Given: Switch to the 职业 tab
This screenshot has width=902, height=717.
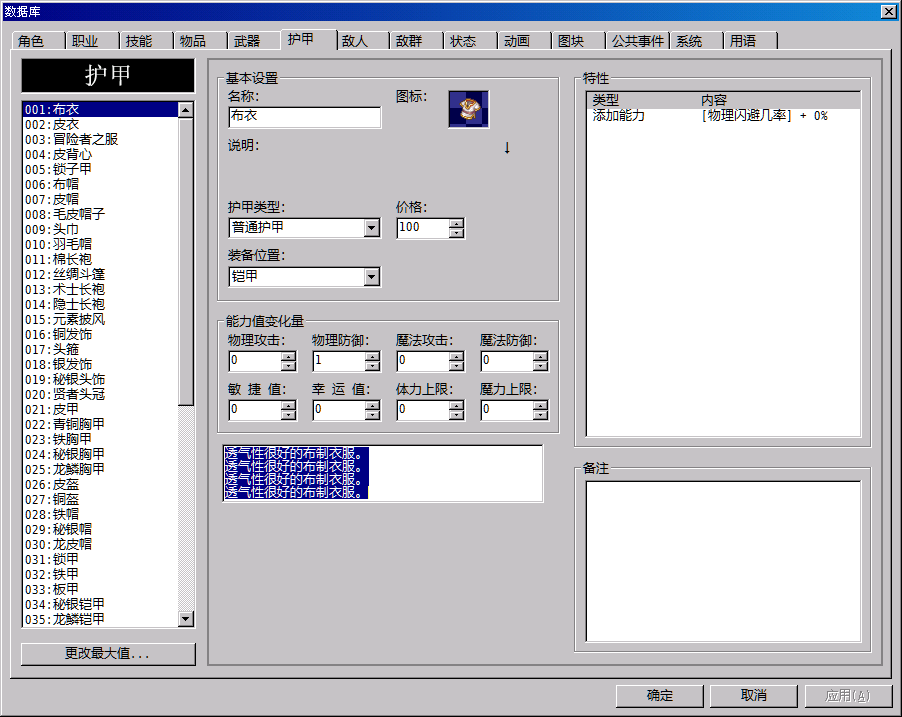Looking at the screenshot, I should pyautogui.click(x=92, y=41).
